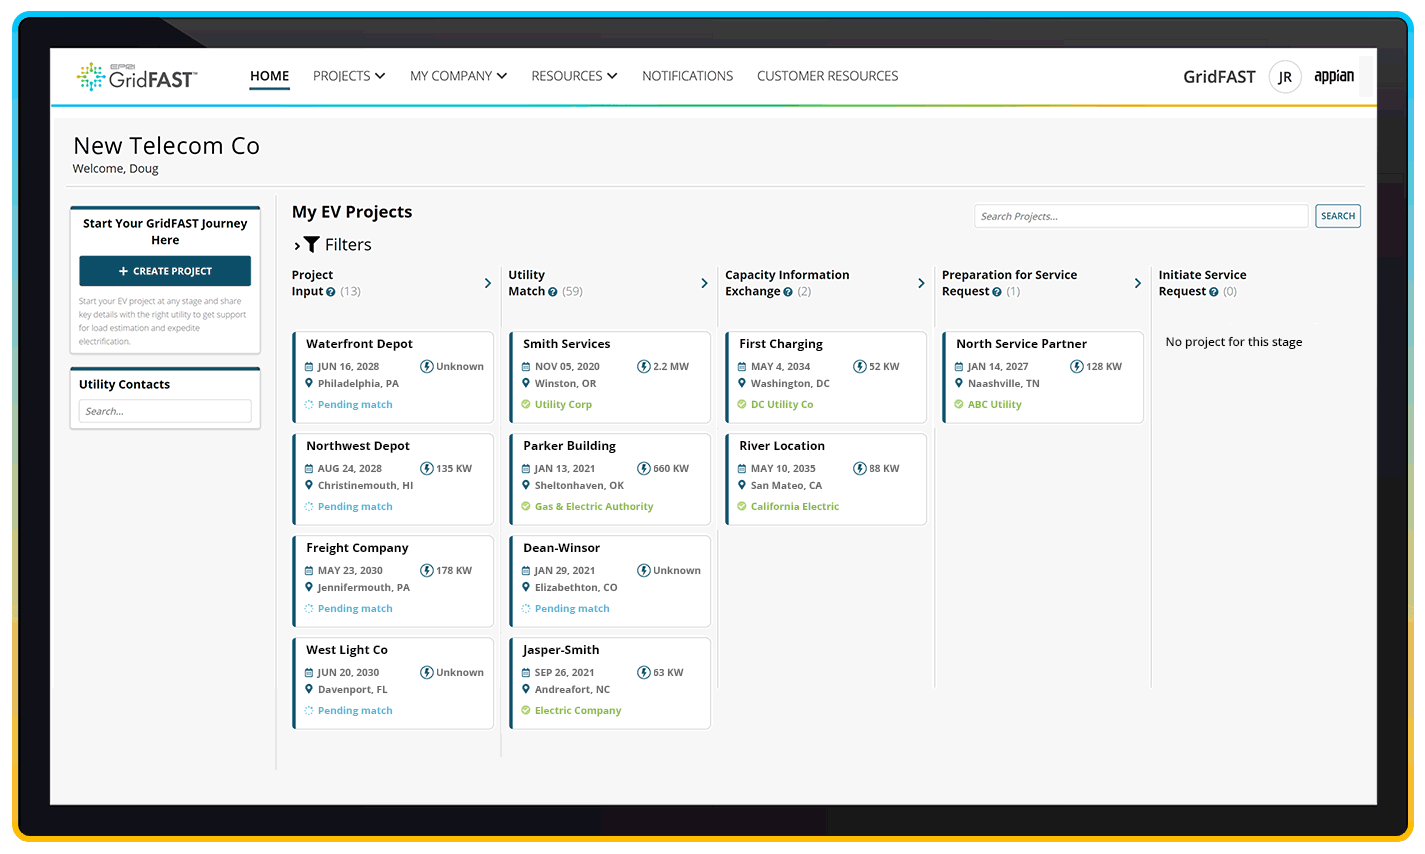This screenshot has width=1425, height=854.
Task: Click the Create Project button
Action: [x=165, y=271]
